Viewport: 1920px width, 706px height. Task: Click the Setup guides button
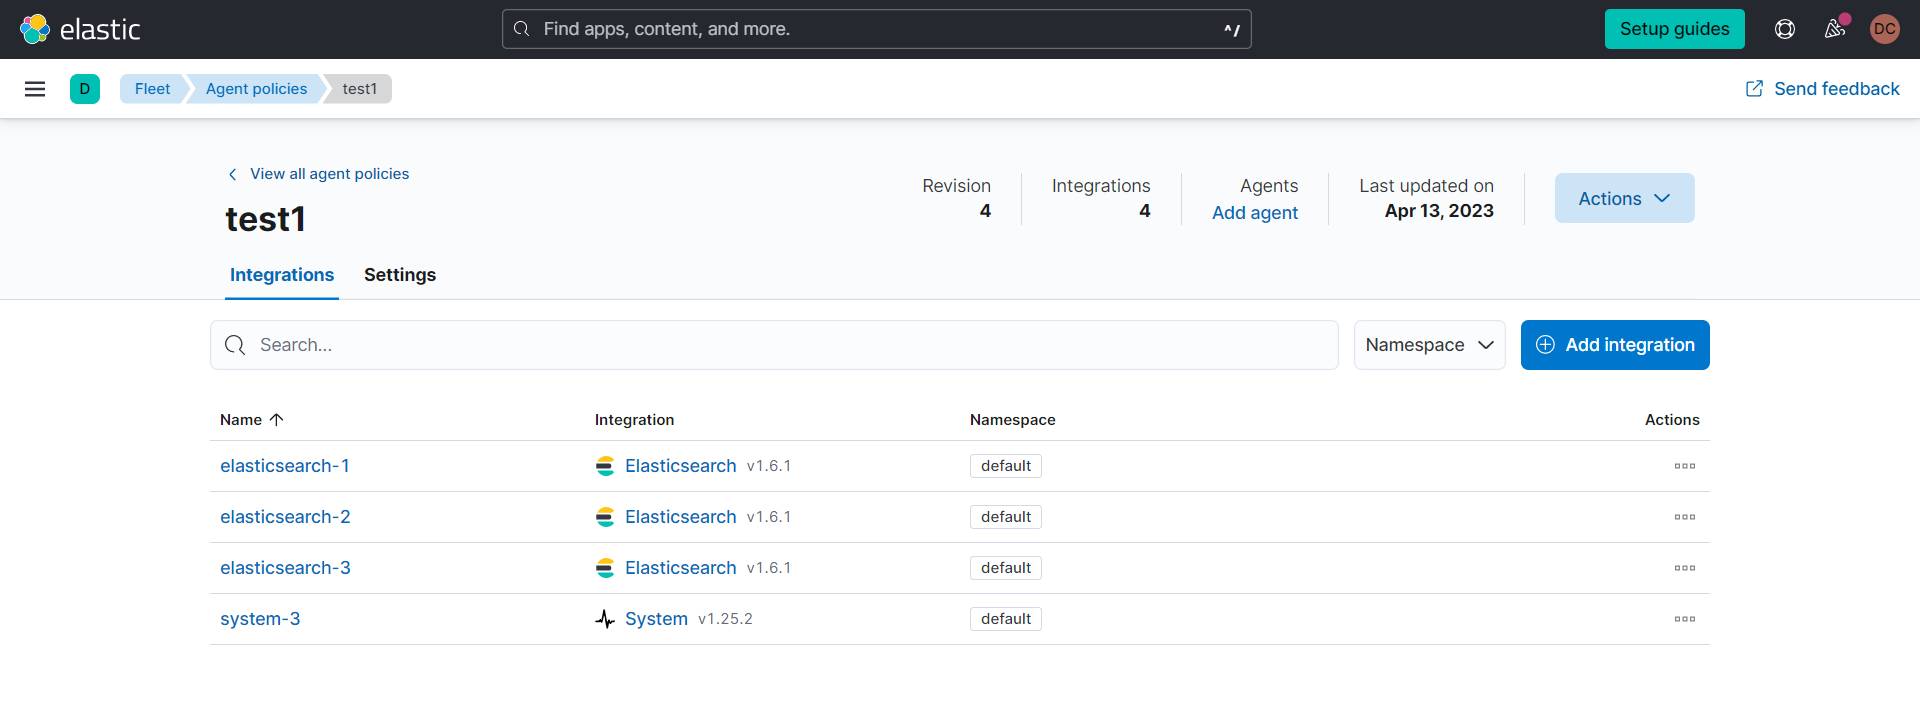pyautogui.click(x=1674, y=29)
